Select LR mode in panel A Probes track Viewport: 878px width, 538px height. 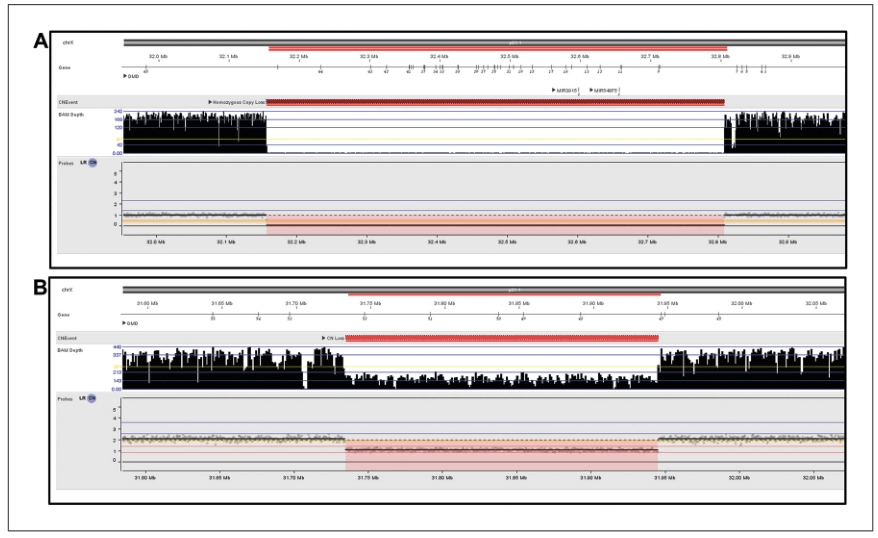[x=83, y=162]
